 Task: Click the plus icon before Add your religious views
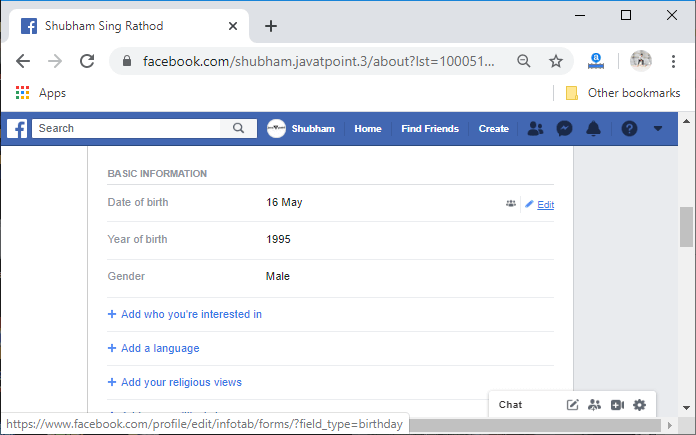tap(112, 382)
